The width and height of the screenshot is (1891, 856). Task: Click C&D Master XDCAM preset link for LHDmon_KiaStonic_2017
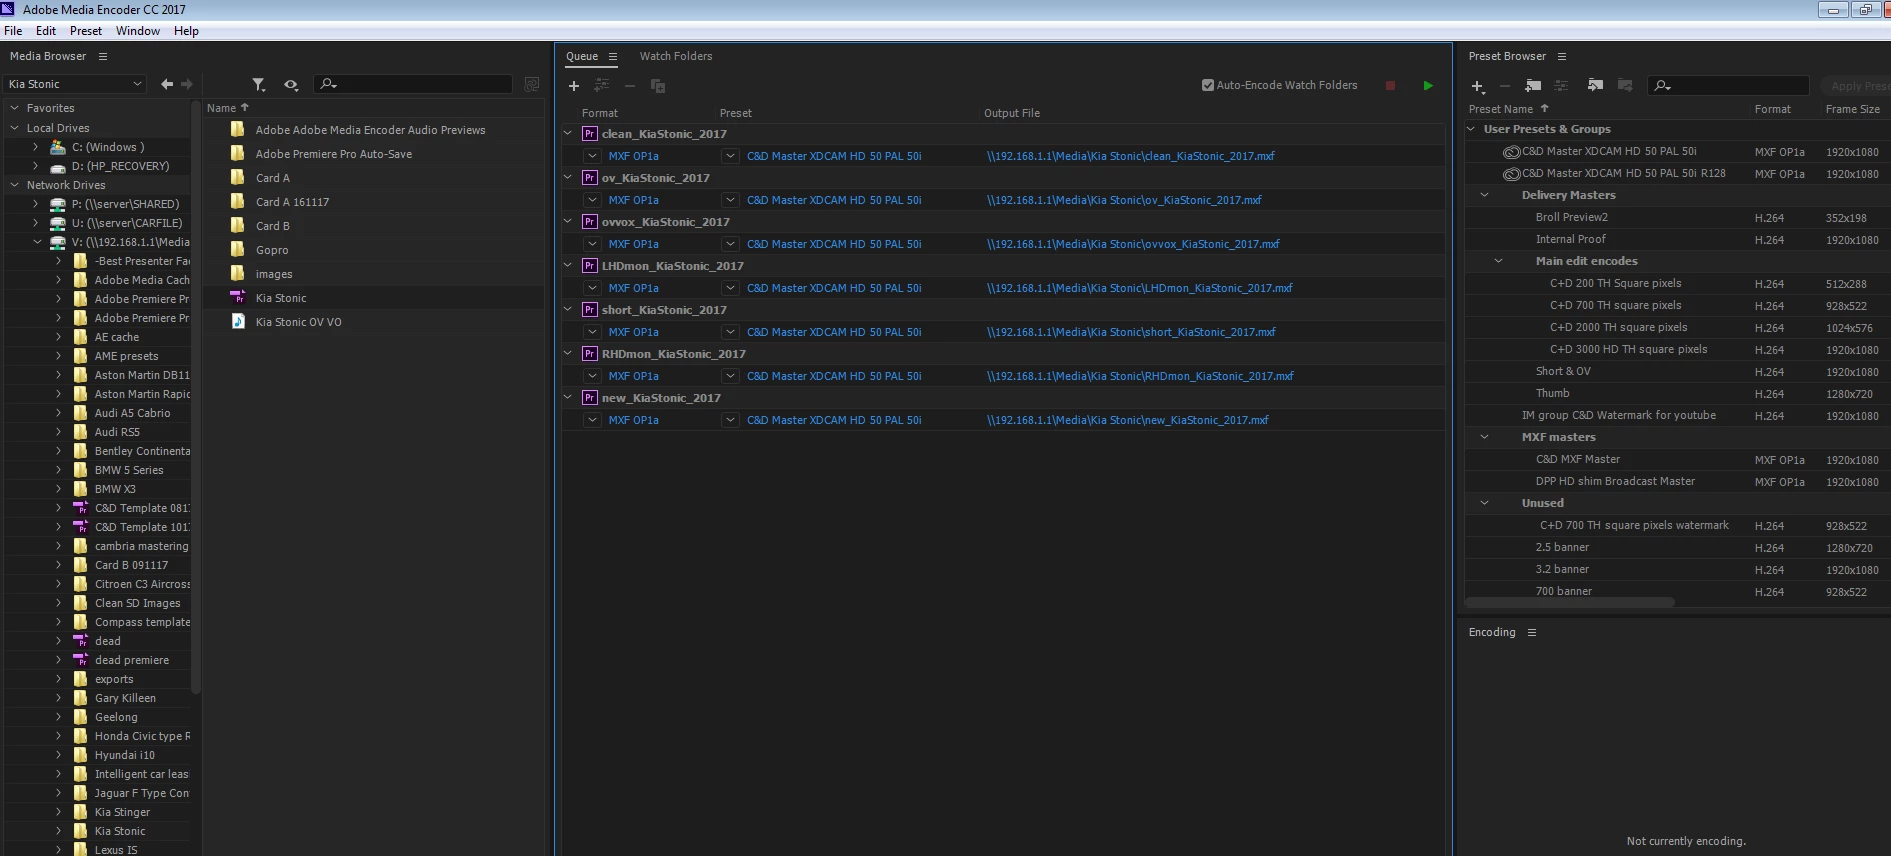click(x=834, y=288)
